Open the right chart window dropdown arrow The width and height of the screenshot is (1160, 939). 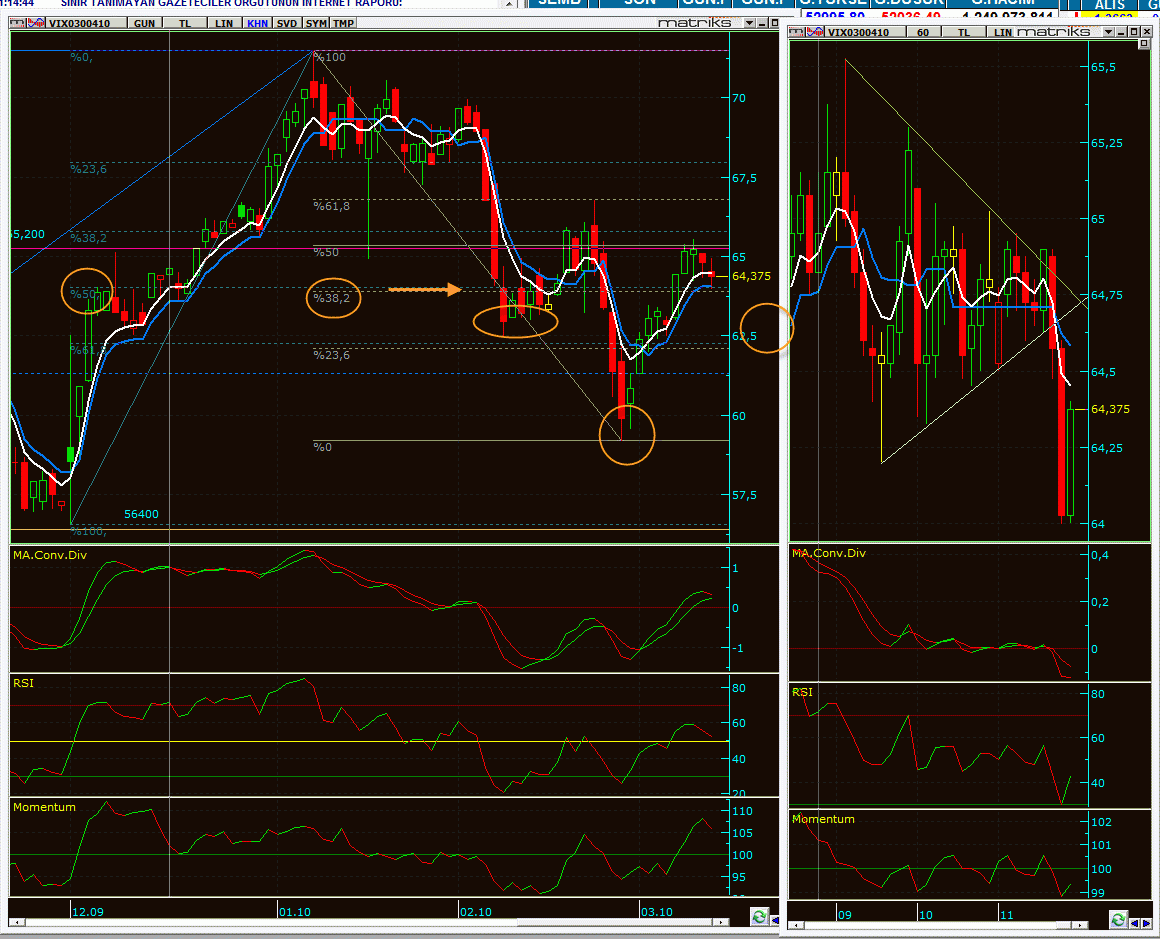pos(1108,32)
